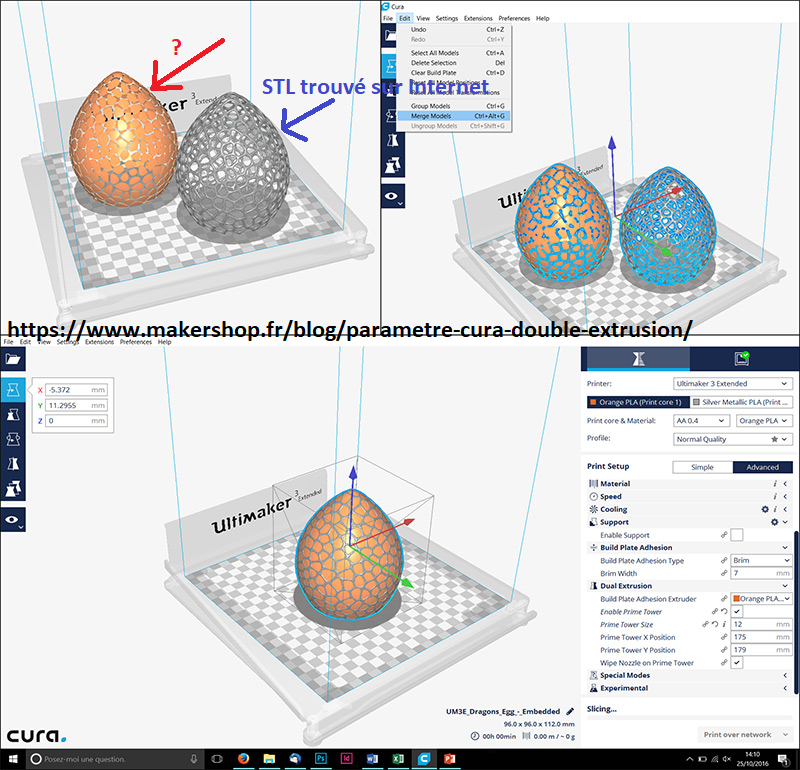The width and height of the screenshot is (800, 770).
Task: Select the Move tool beside the X/Y/Z fields
Action: tap(13, 390)
